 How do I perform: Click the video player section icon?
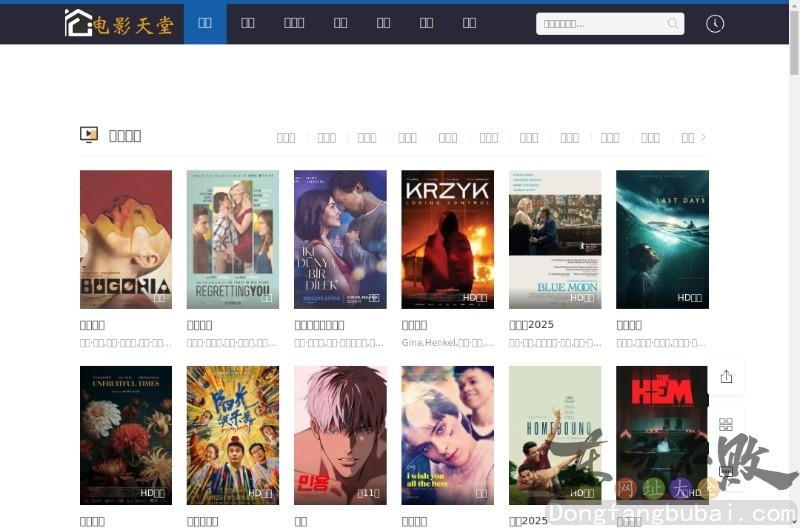pos(89,135)
